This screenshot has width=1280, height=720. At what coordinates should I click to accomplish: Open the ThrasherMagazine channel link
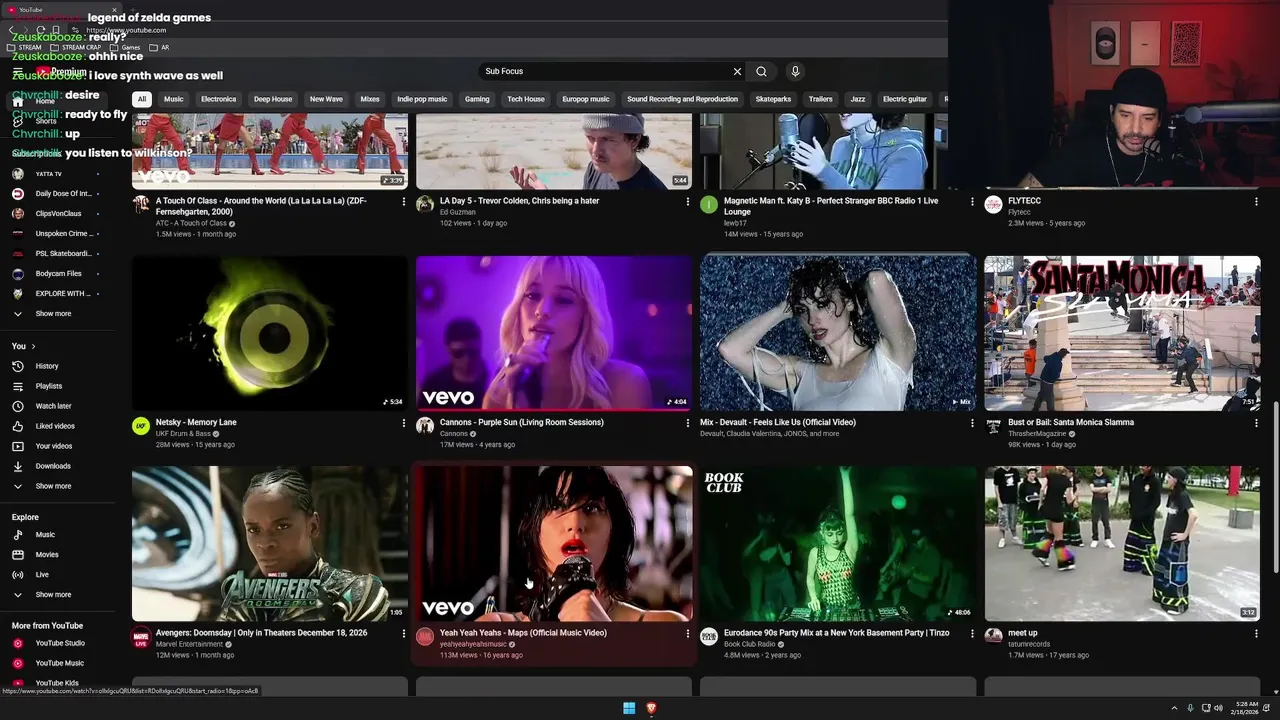[x=1038, y=434]
